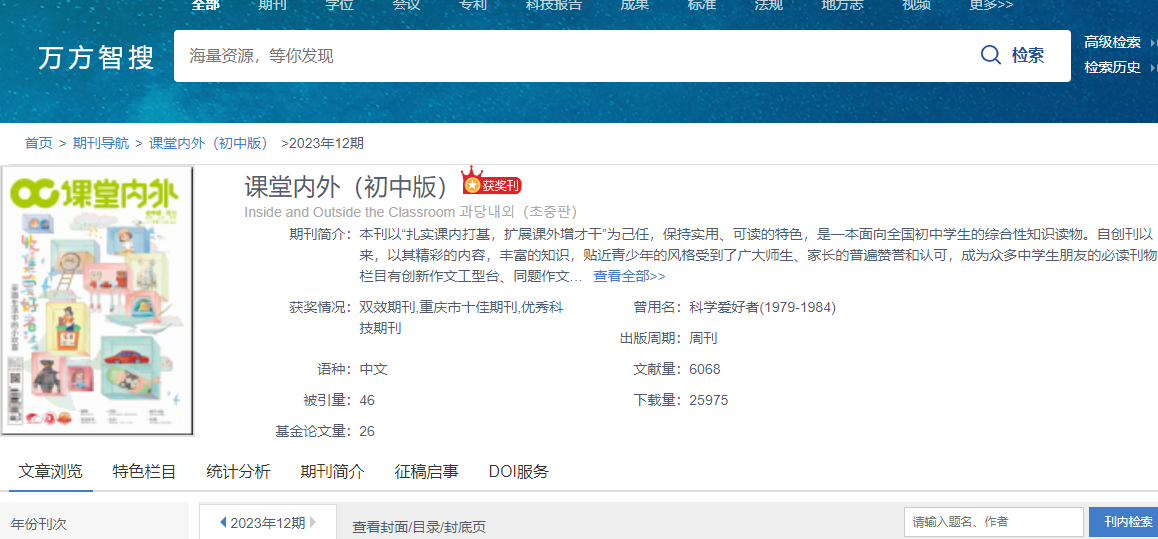Go to next issue arrow
Image resolution: width=1158 pixels, height=539 pixels.
click(x=313, y=523)
